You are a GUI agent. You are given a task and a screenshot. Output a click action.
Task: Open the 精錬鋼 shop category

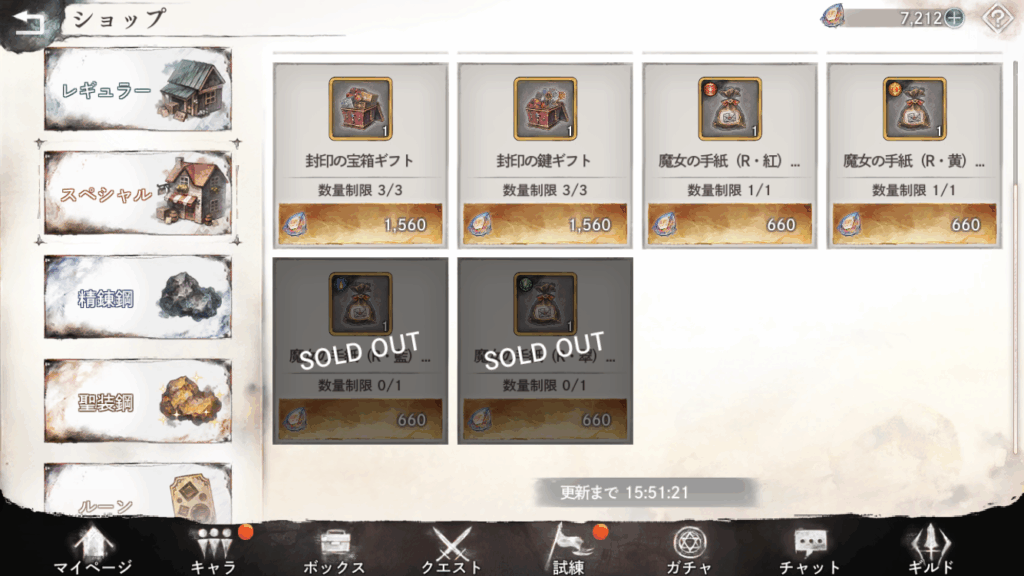click(x=138, y=297)
